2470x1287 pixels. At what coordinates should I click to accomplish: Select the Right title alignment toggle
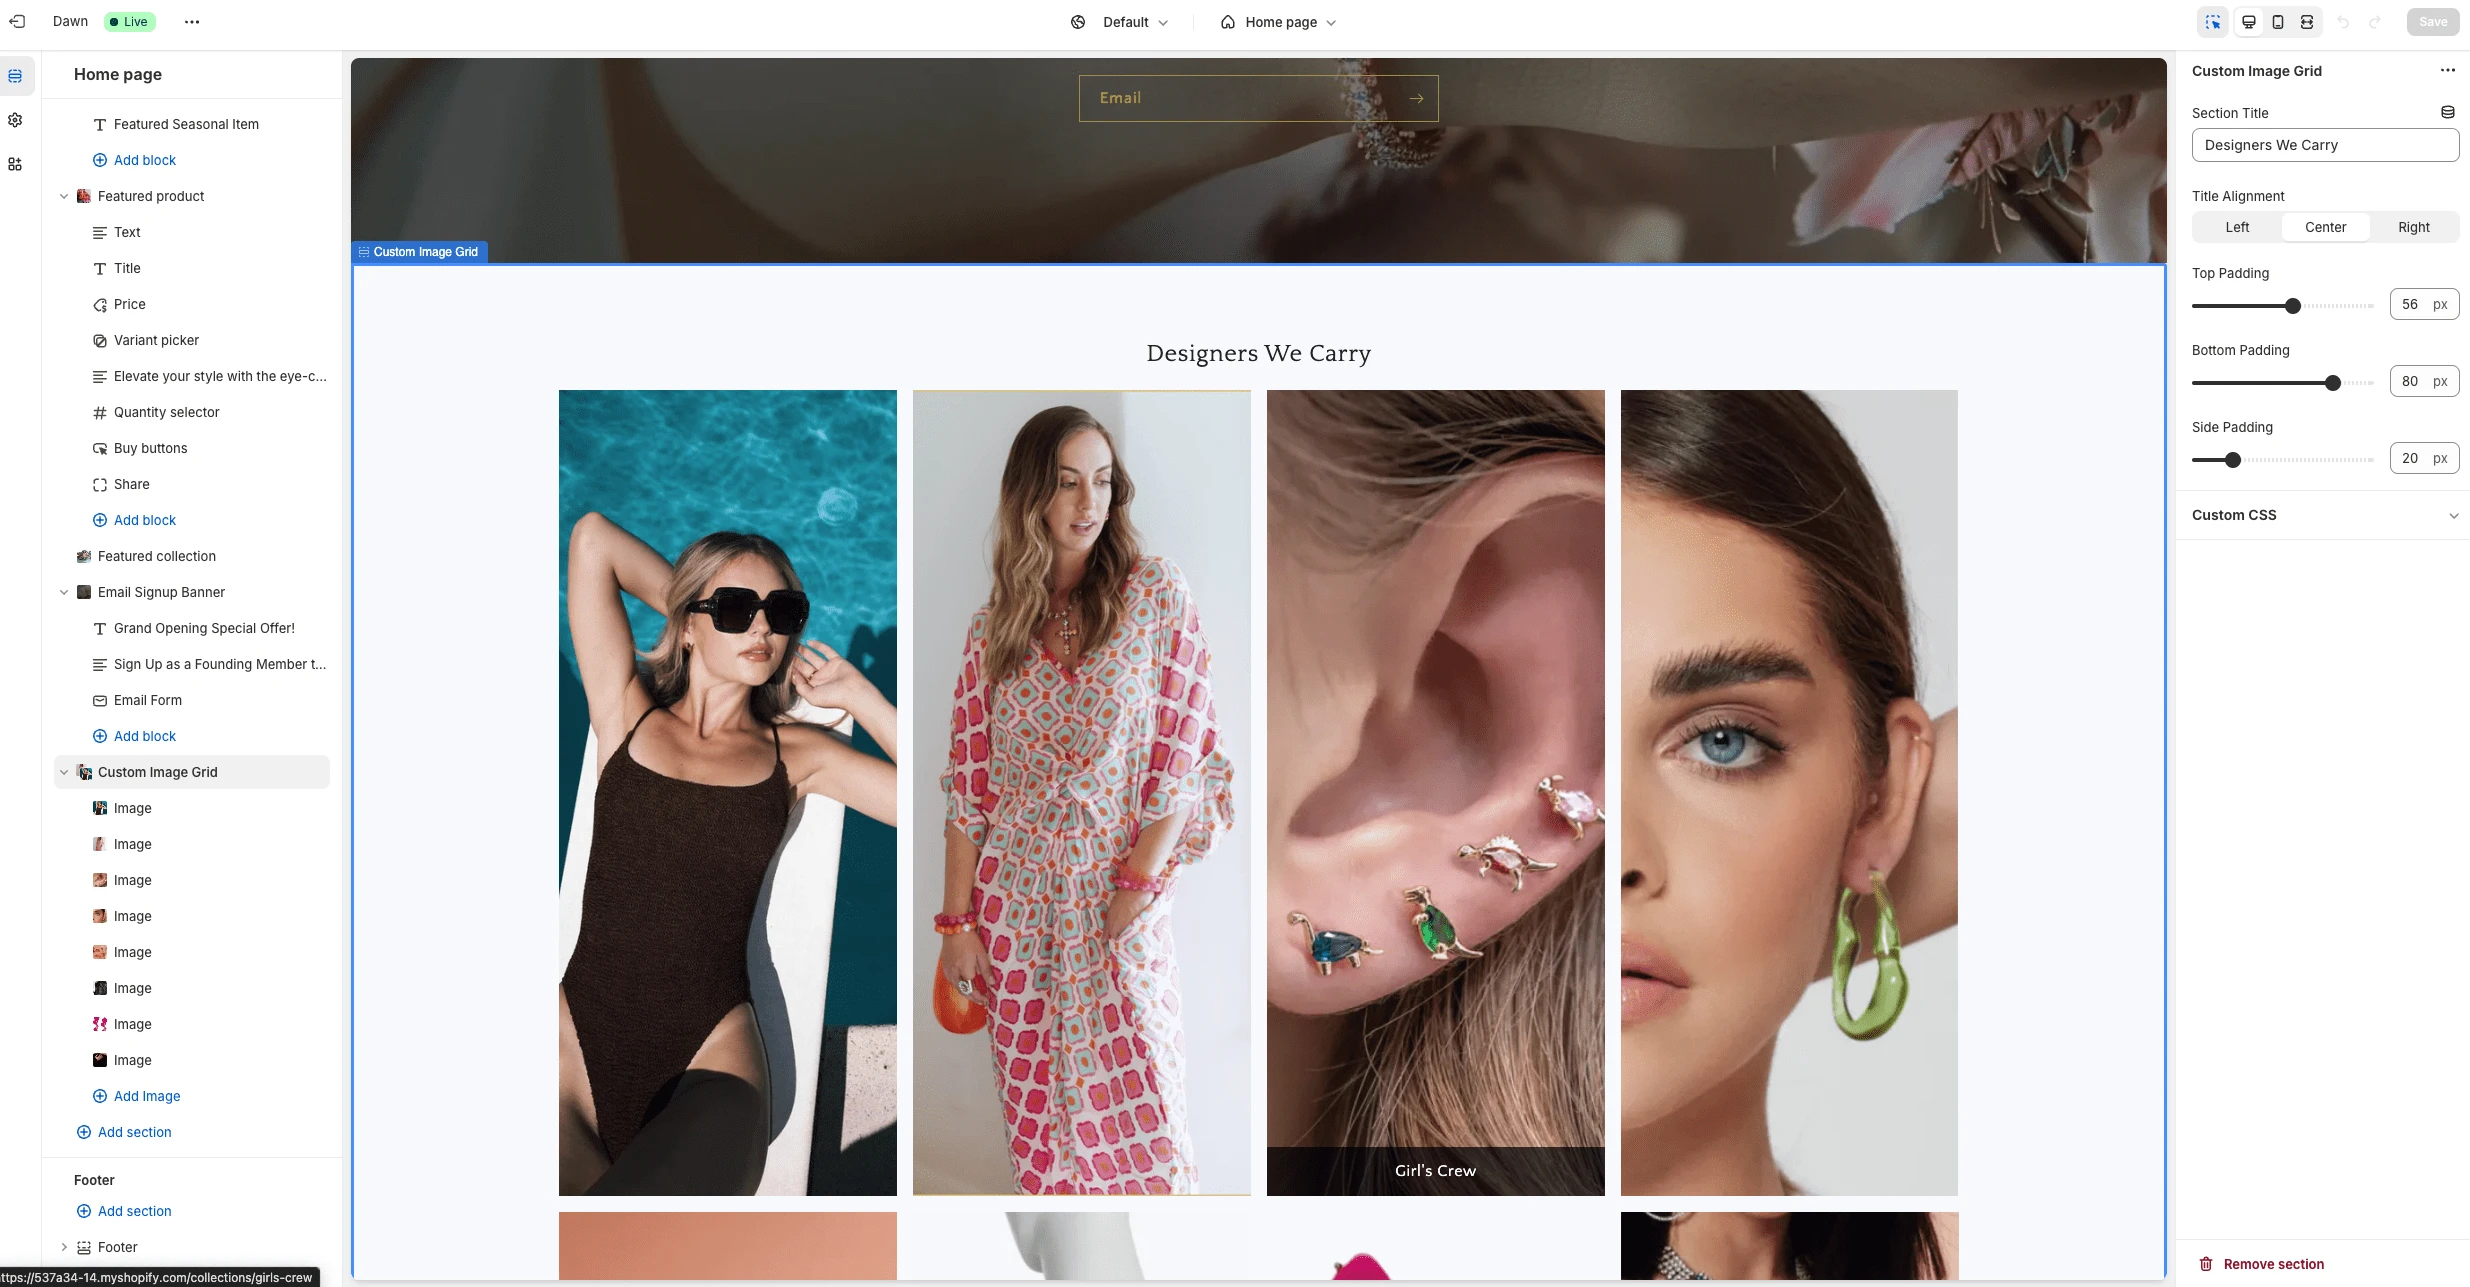point(2414,227)
